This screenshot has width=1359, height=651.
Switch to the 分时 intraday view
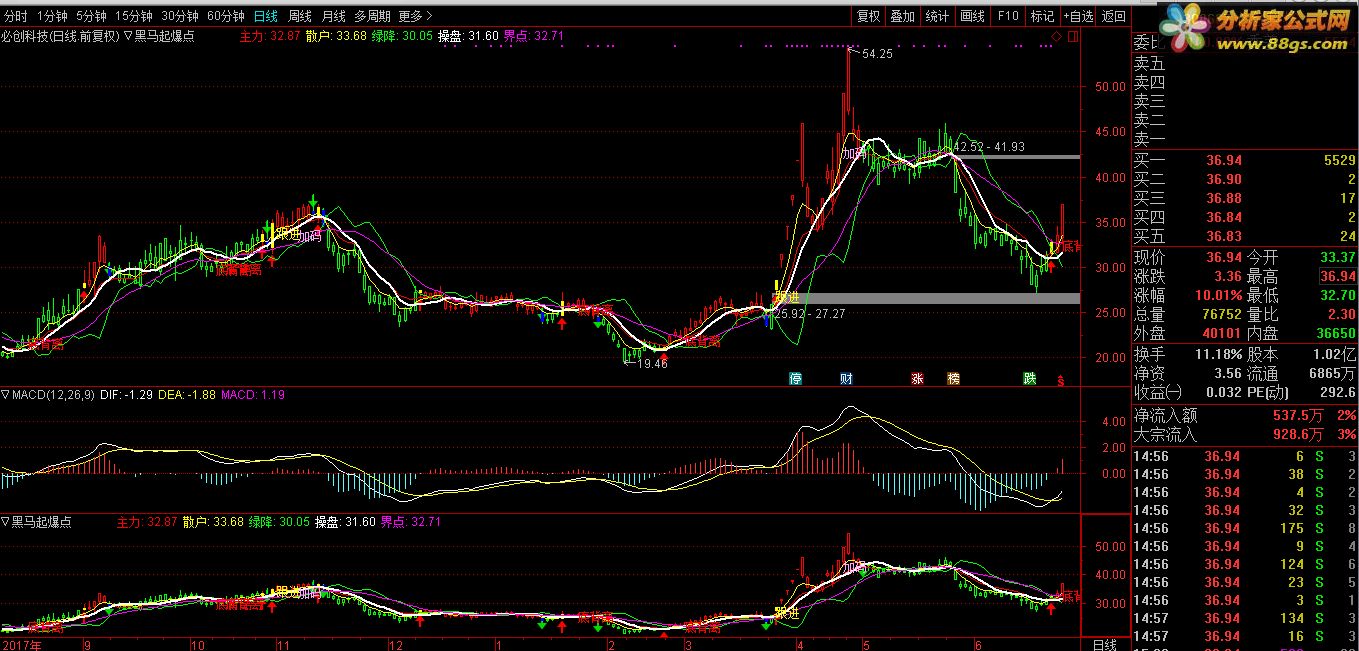click(x=16, y=16)
